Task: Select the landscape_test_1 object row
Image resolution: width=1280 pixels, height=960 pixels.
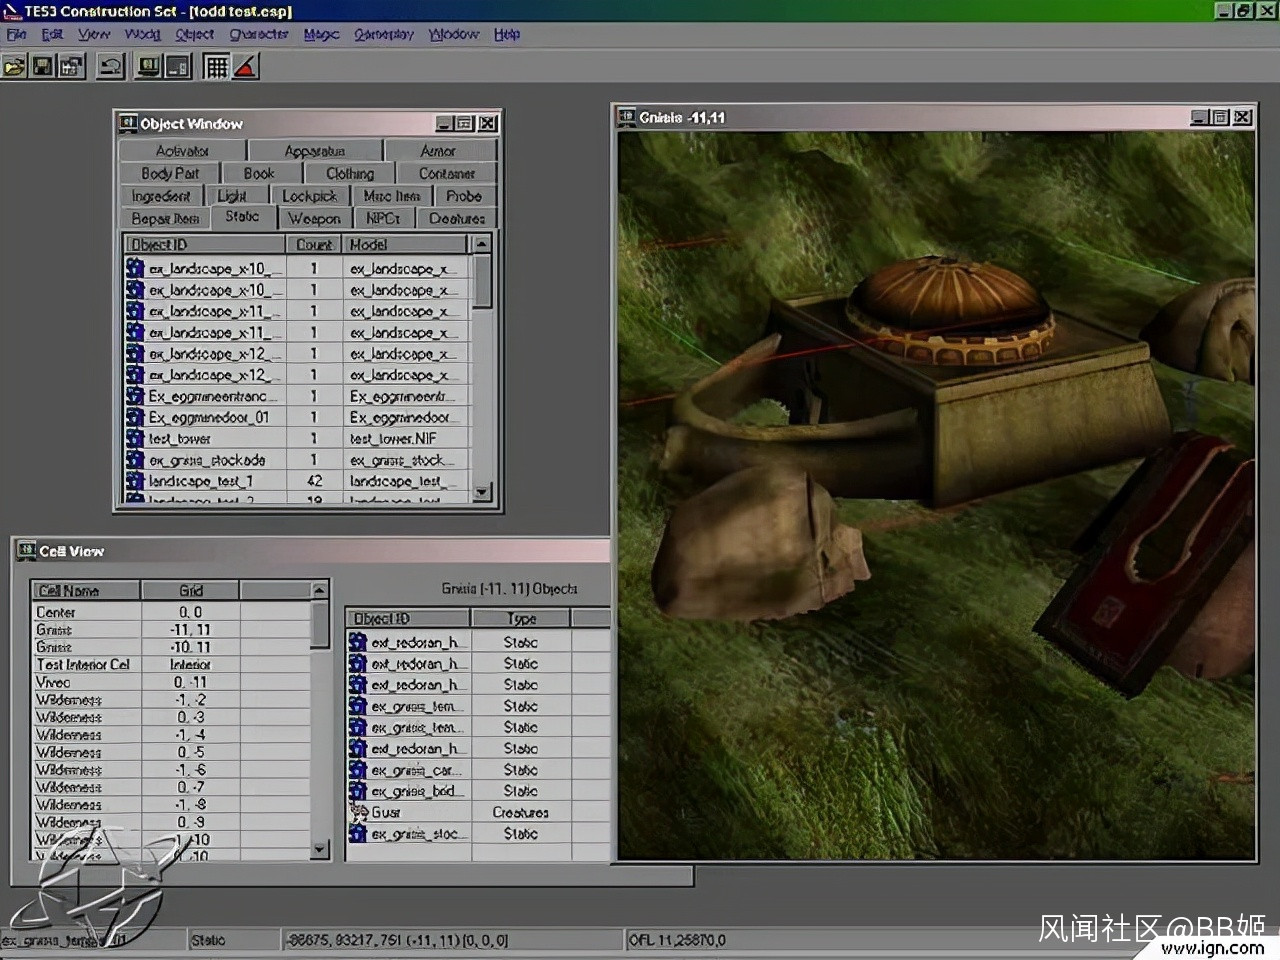Action: [x=201, y=481]
